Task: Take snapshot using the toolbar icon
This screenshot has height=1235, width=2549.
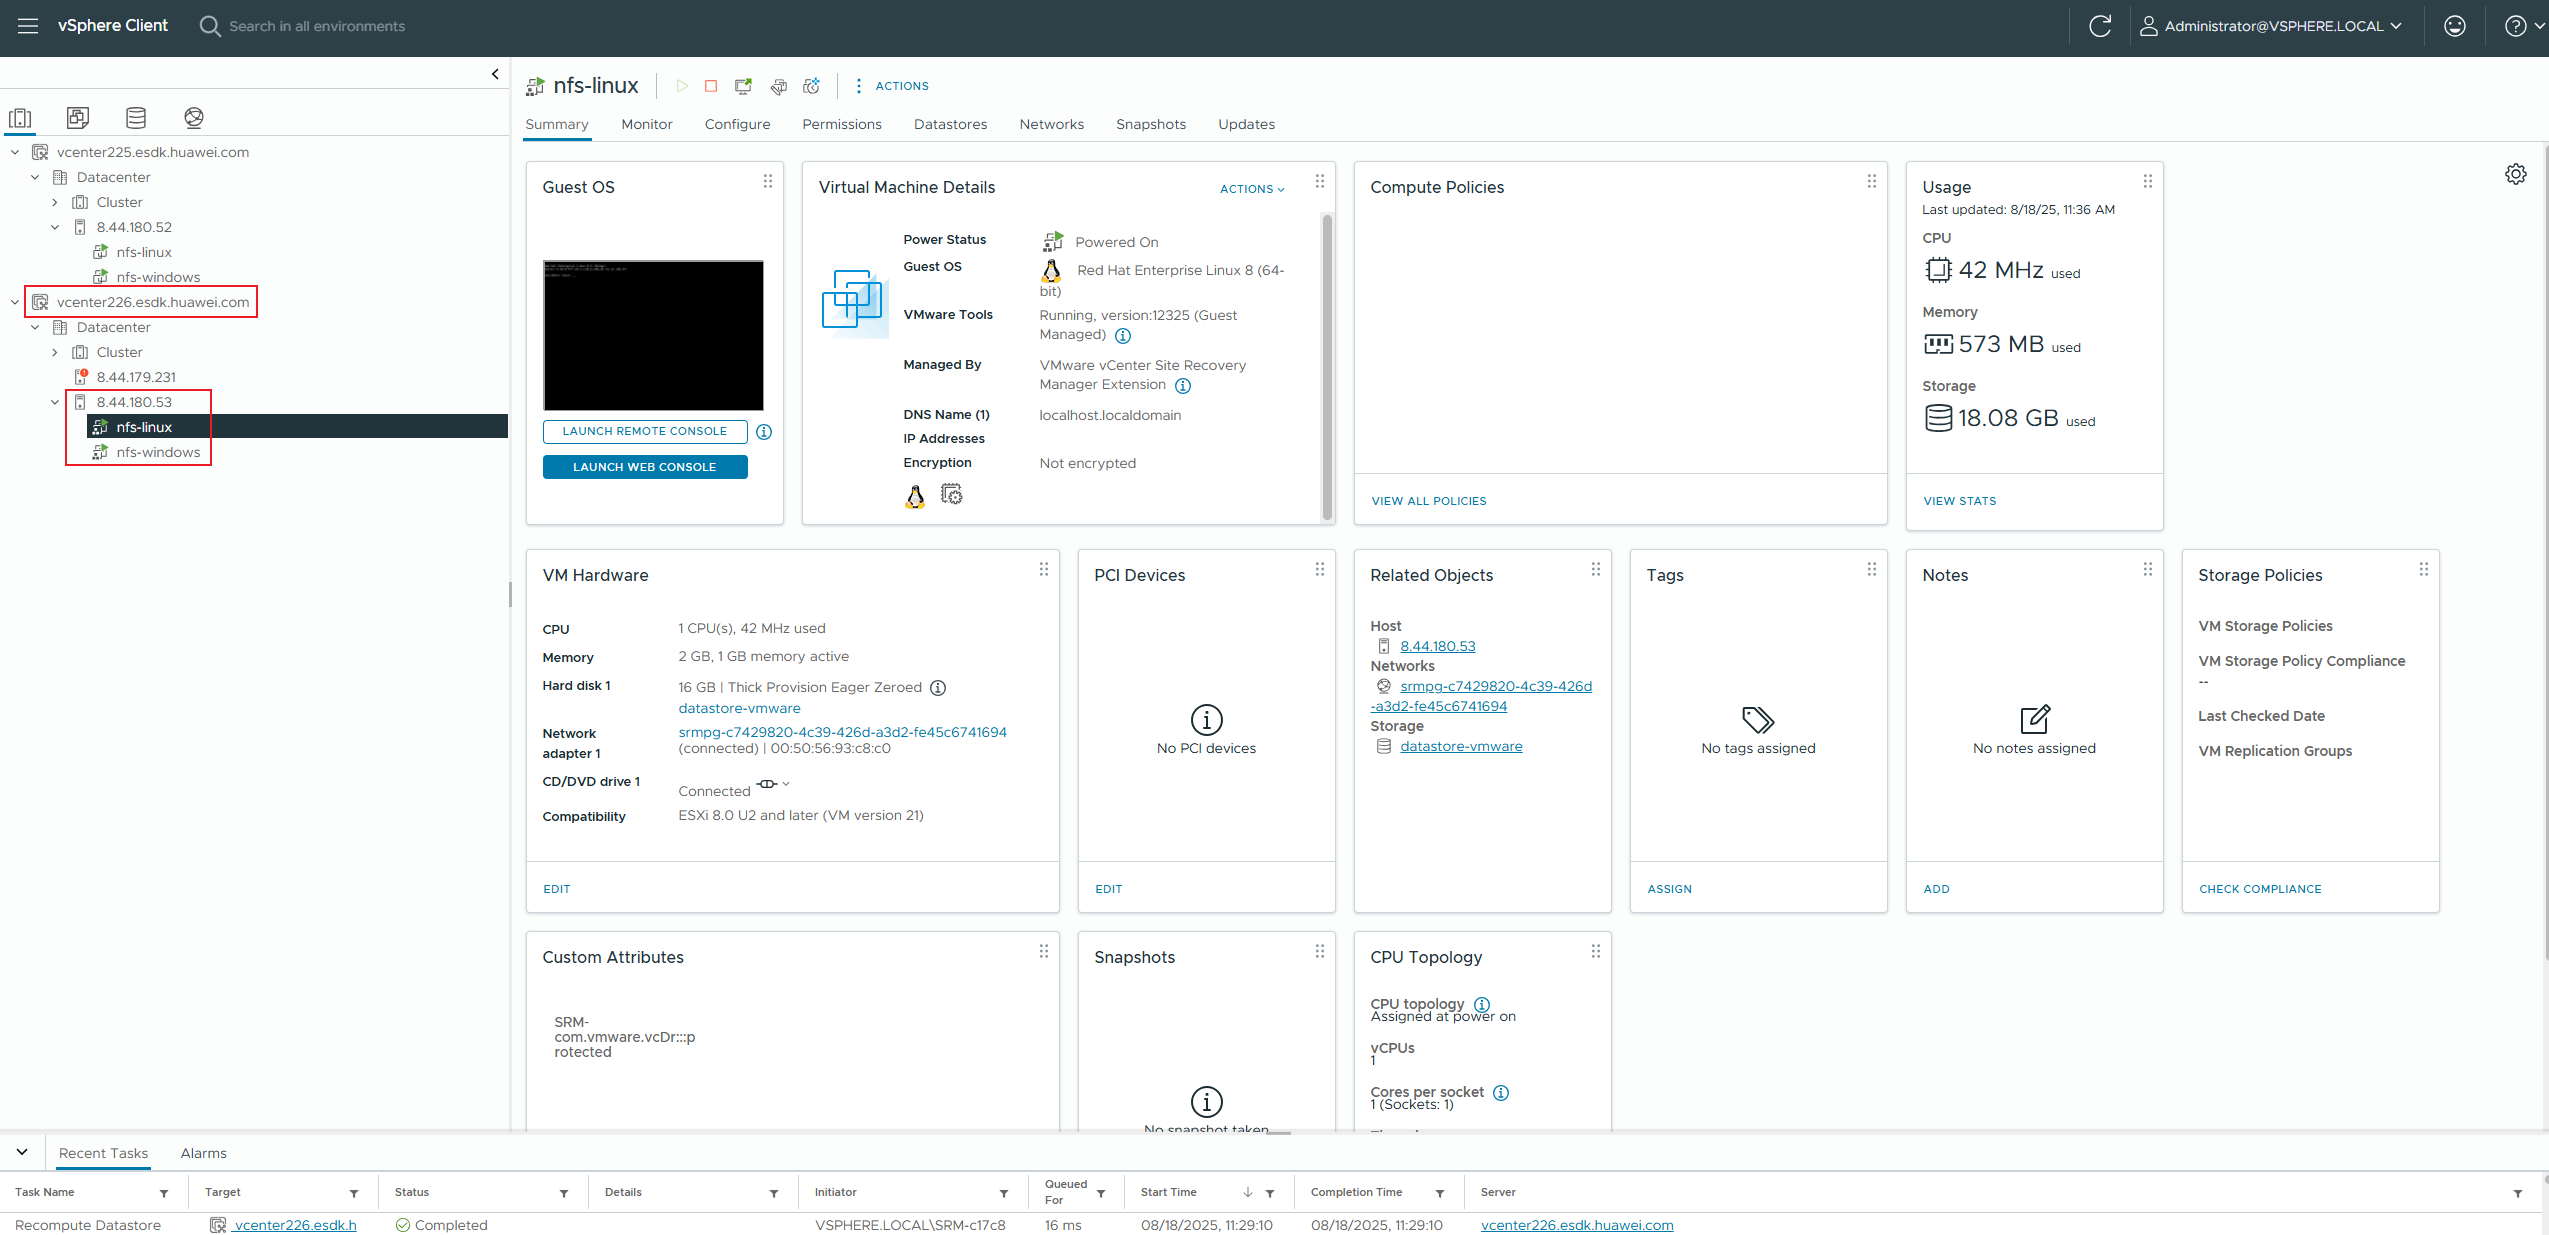Action: (812, 86)
